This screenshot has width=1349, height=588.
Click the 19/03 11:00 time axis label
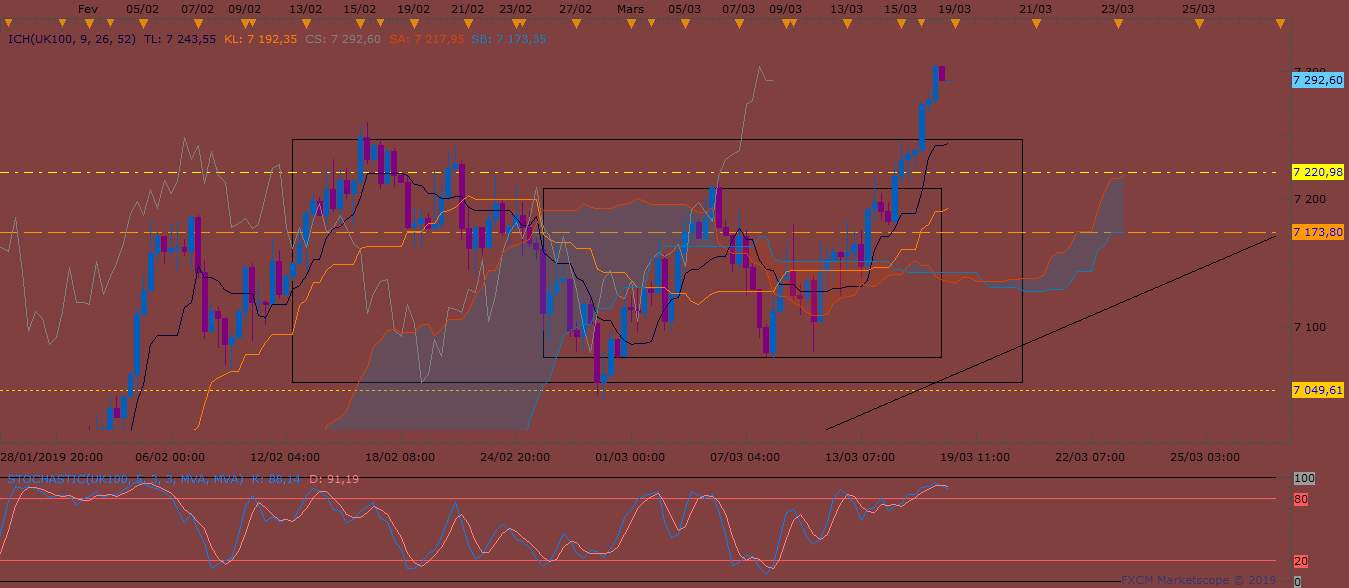pos(974,457)
